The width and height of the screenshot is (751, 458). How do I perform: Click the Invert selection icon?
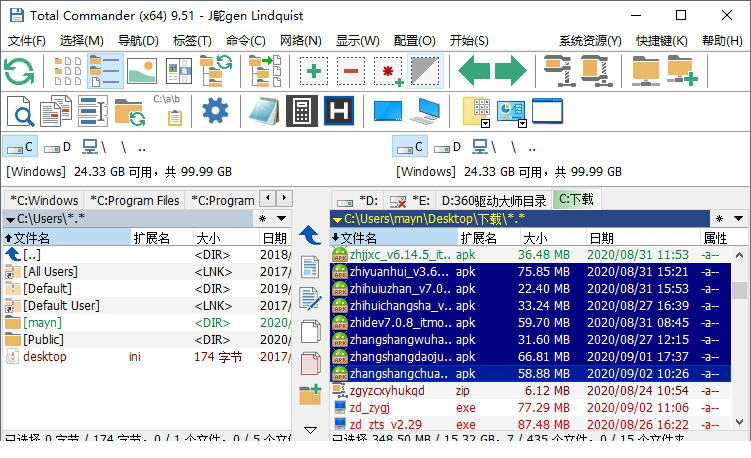(x=425, y=72)
